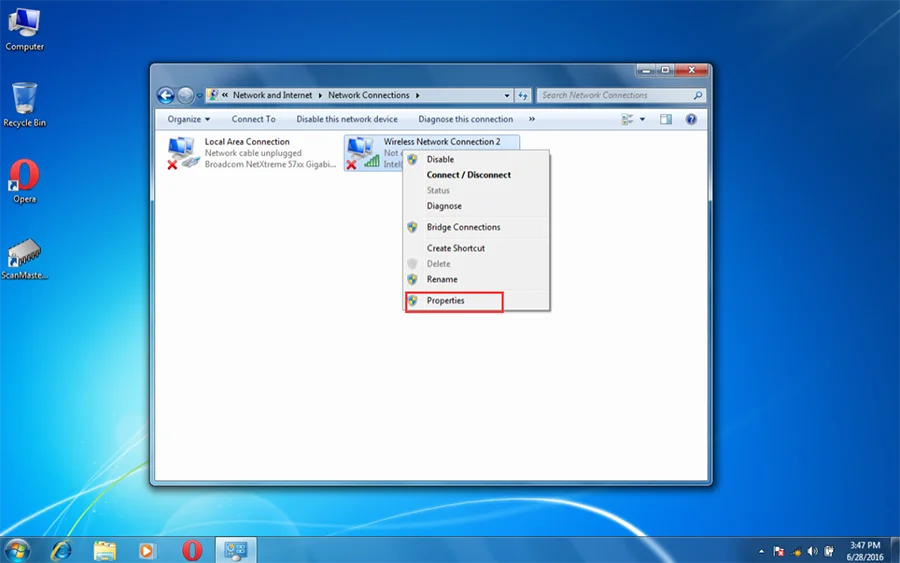Image resolution: width=900 pixels, height=563 pixels.
Task: Expand arrow after Network Connections breadcrumb
Action: click(417, 95)
